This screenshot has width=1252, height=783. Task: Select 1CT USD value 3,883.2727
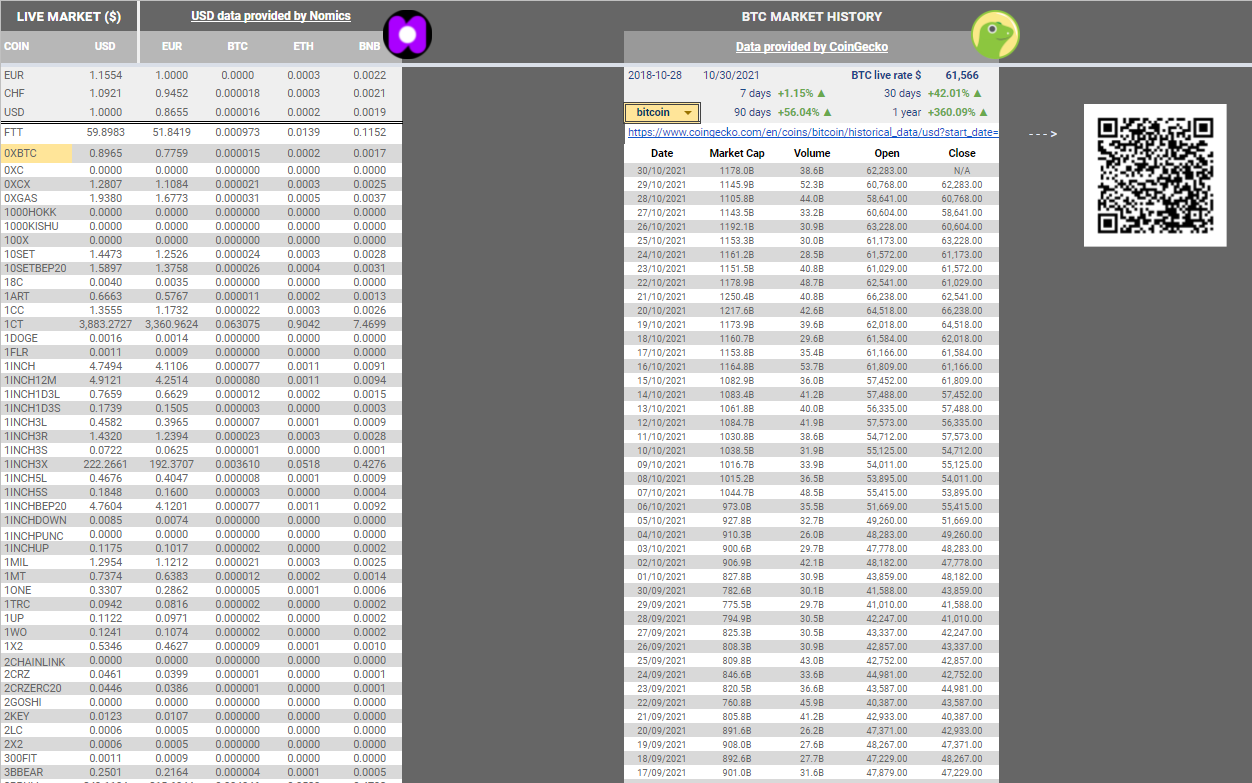[x=106, y=324]
